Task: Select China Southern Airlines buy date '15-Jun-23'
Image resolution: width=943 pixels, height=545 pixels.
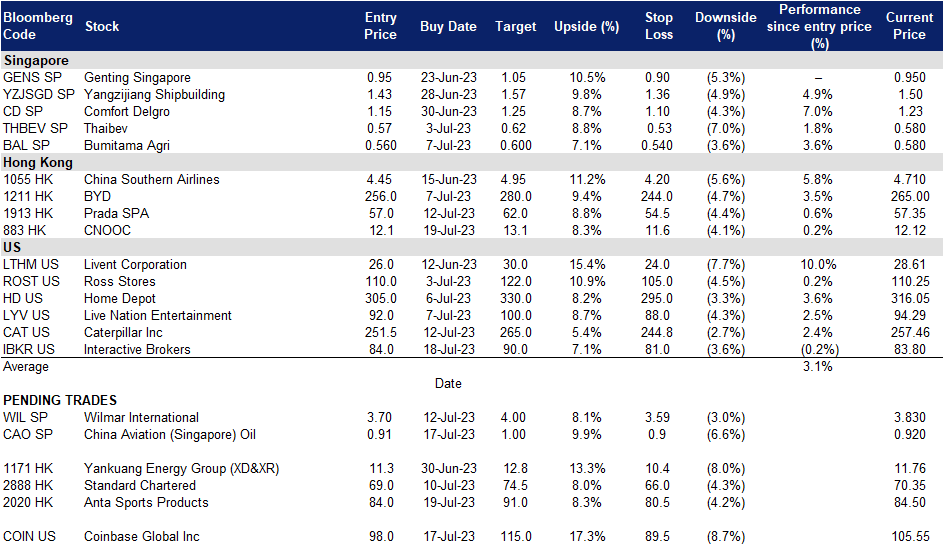Action: click(x=449, y=179)
